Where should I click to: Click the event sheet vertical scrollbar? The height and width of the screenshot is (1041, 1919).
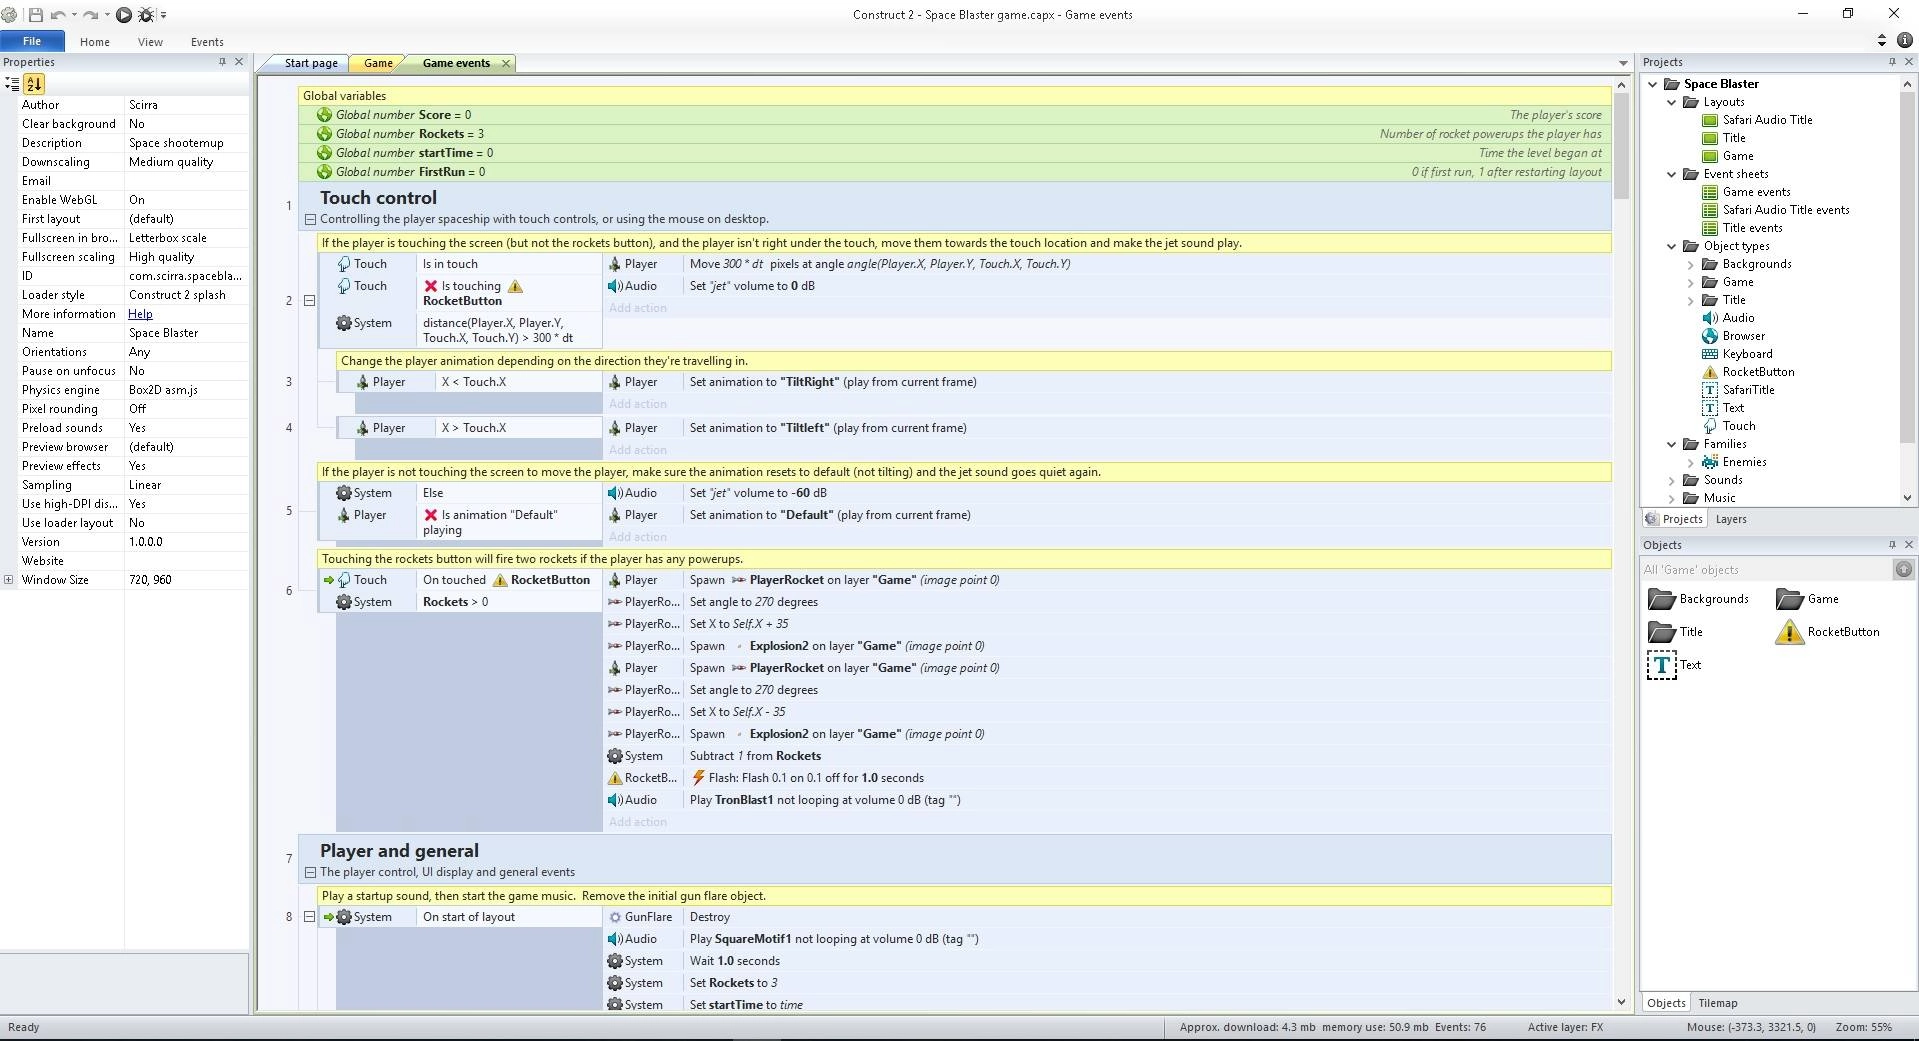point(1621,147)
